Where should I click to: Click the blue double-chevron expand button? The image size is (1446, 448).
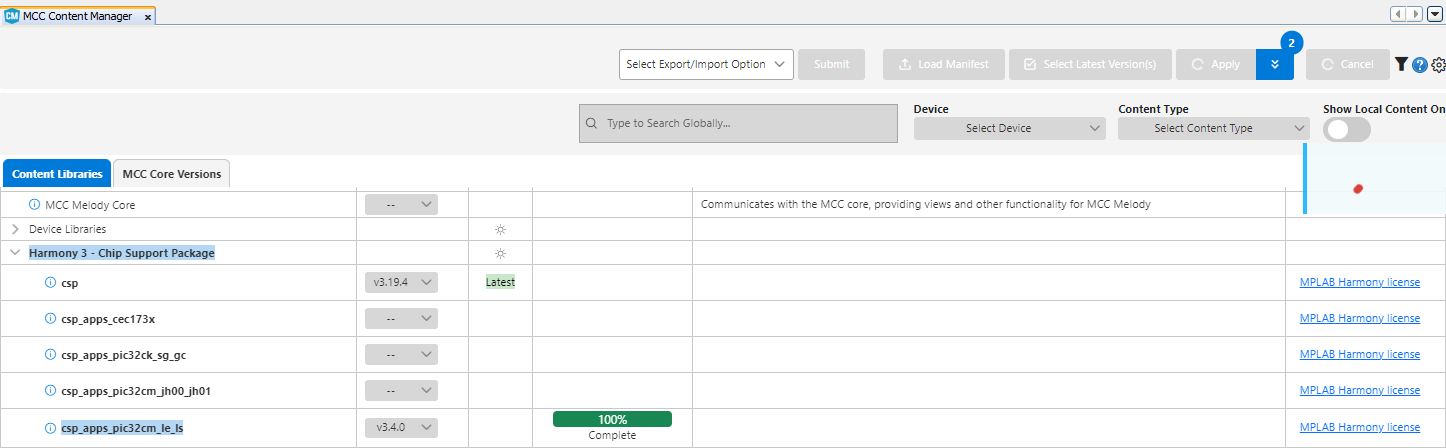pos(1274,65)
